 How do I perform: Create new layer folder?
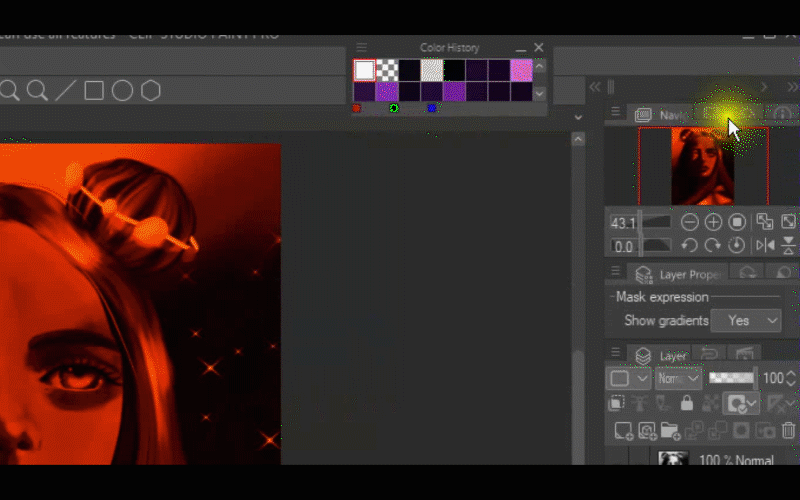[670, 431]
